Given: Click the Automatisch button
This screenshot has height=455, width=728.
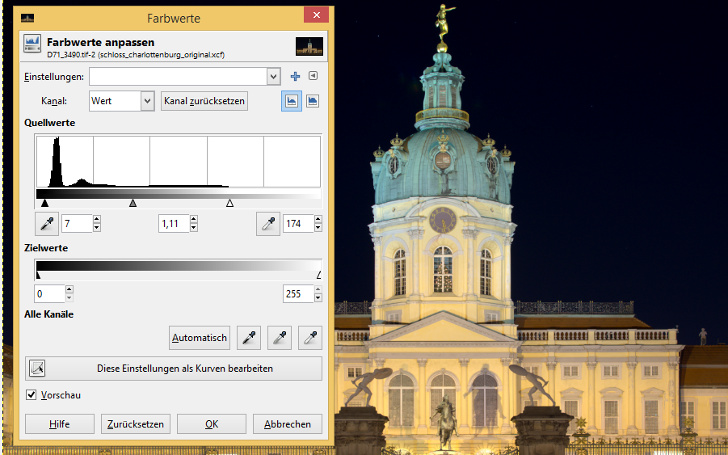Looking at the screenshot, I should [200, 338].
